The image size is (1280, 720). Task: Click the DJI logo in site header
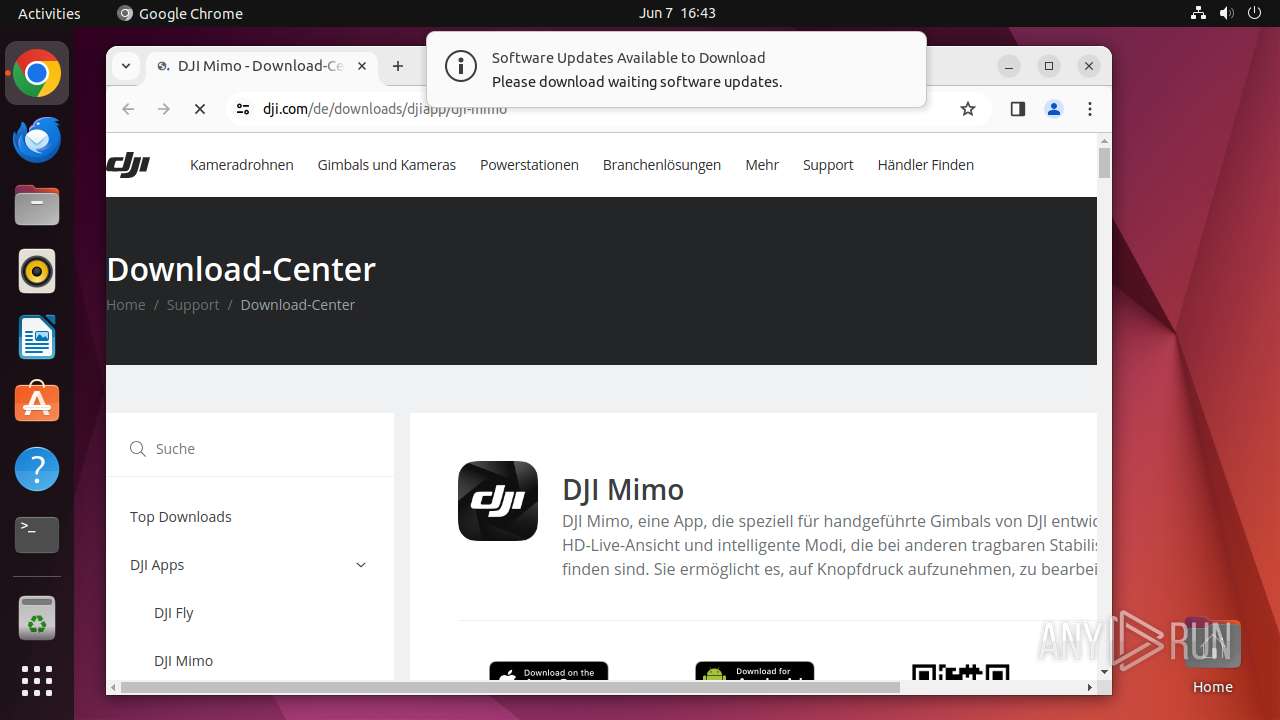pos(128,165)
